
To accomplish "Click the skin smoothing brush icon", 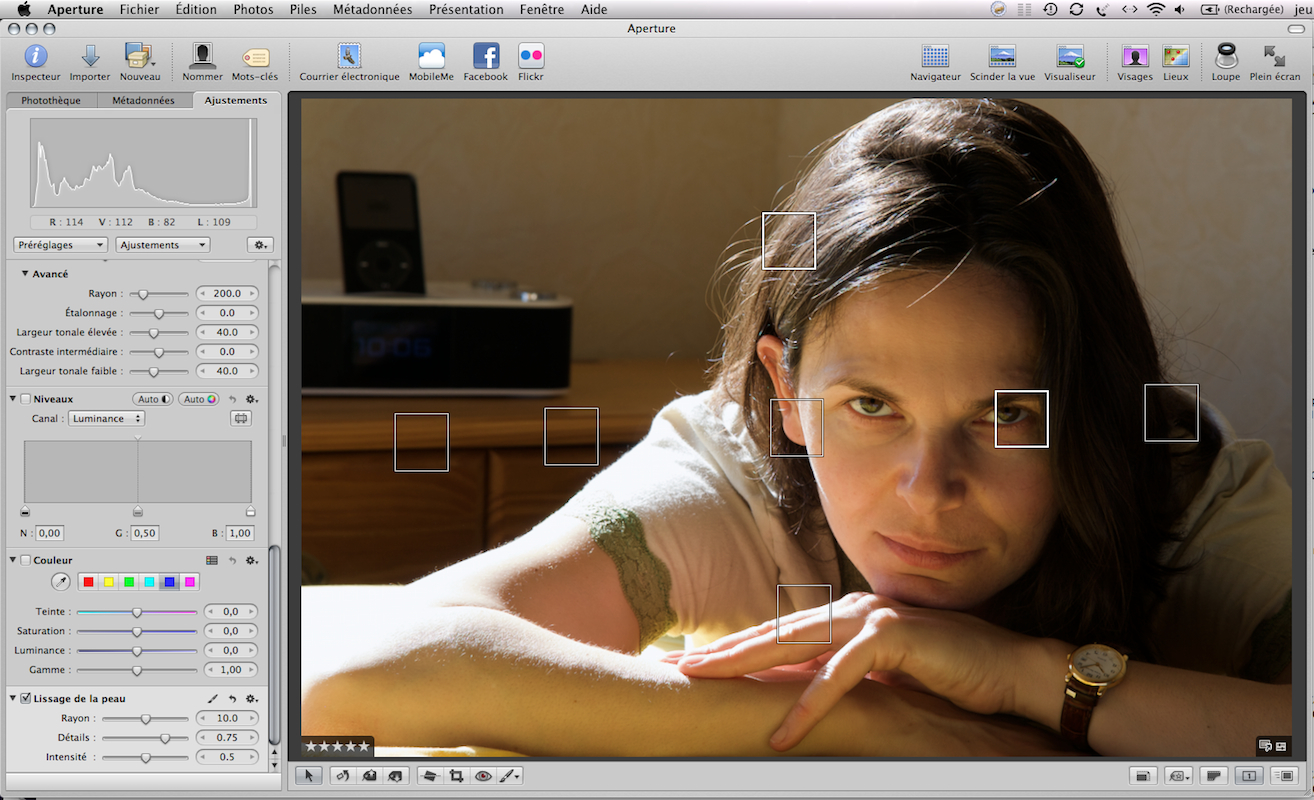I will 212,699.
